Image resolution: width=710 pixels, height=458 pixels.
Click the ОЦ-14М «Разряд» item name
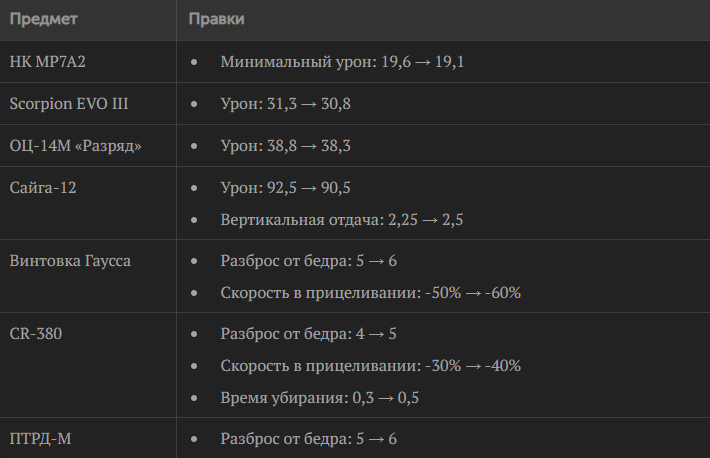coord(75,146)
